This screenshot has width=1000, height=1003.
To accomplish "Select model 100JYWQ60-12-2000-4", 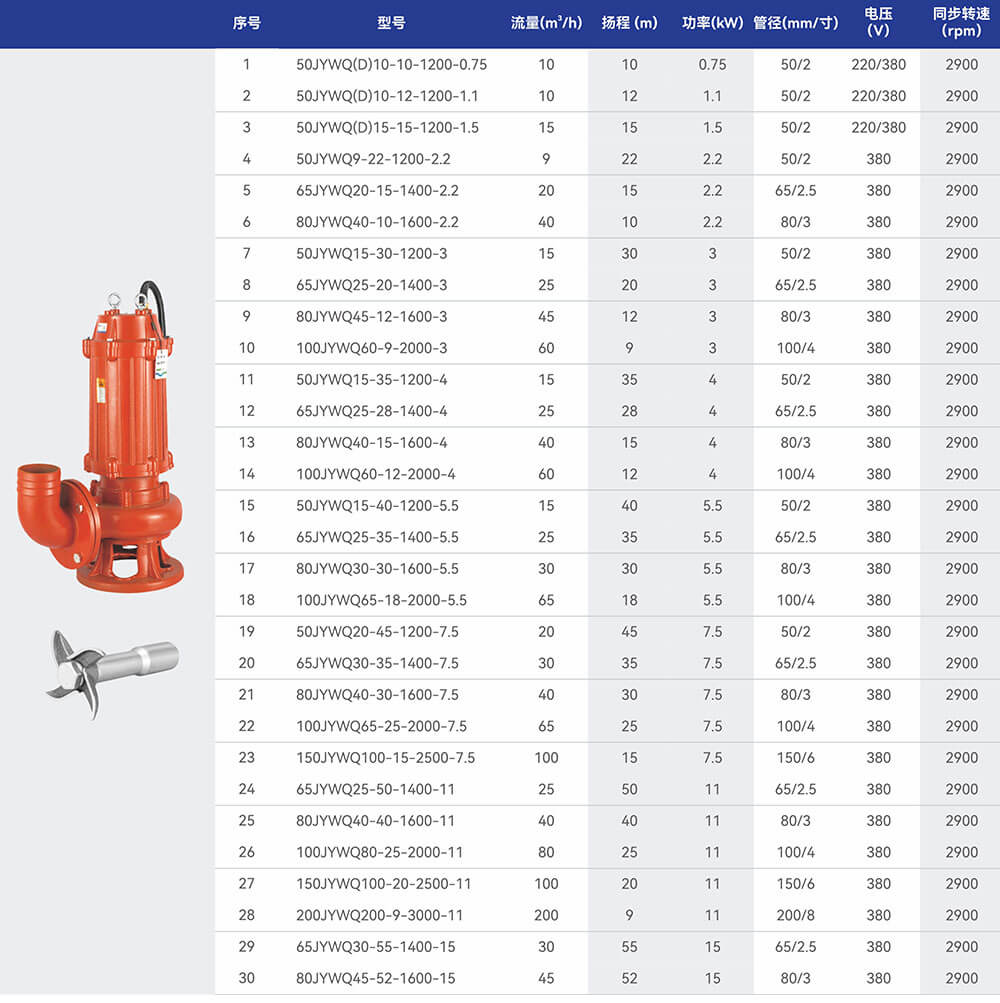I will pyautogui.click(x=376, y=474).
